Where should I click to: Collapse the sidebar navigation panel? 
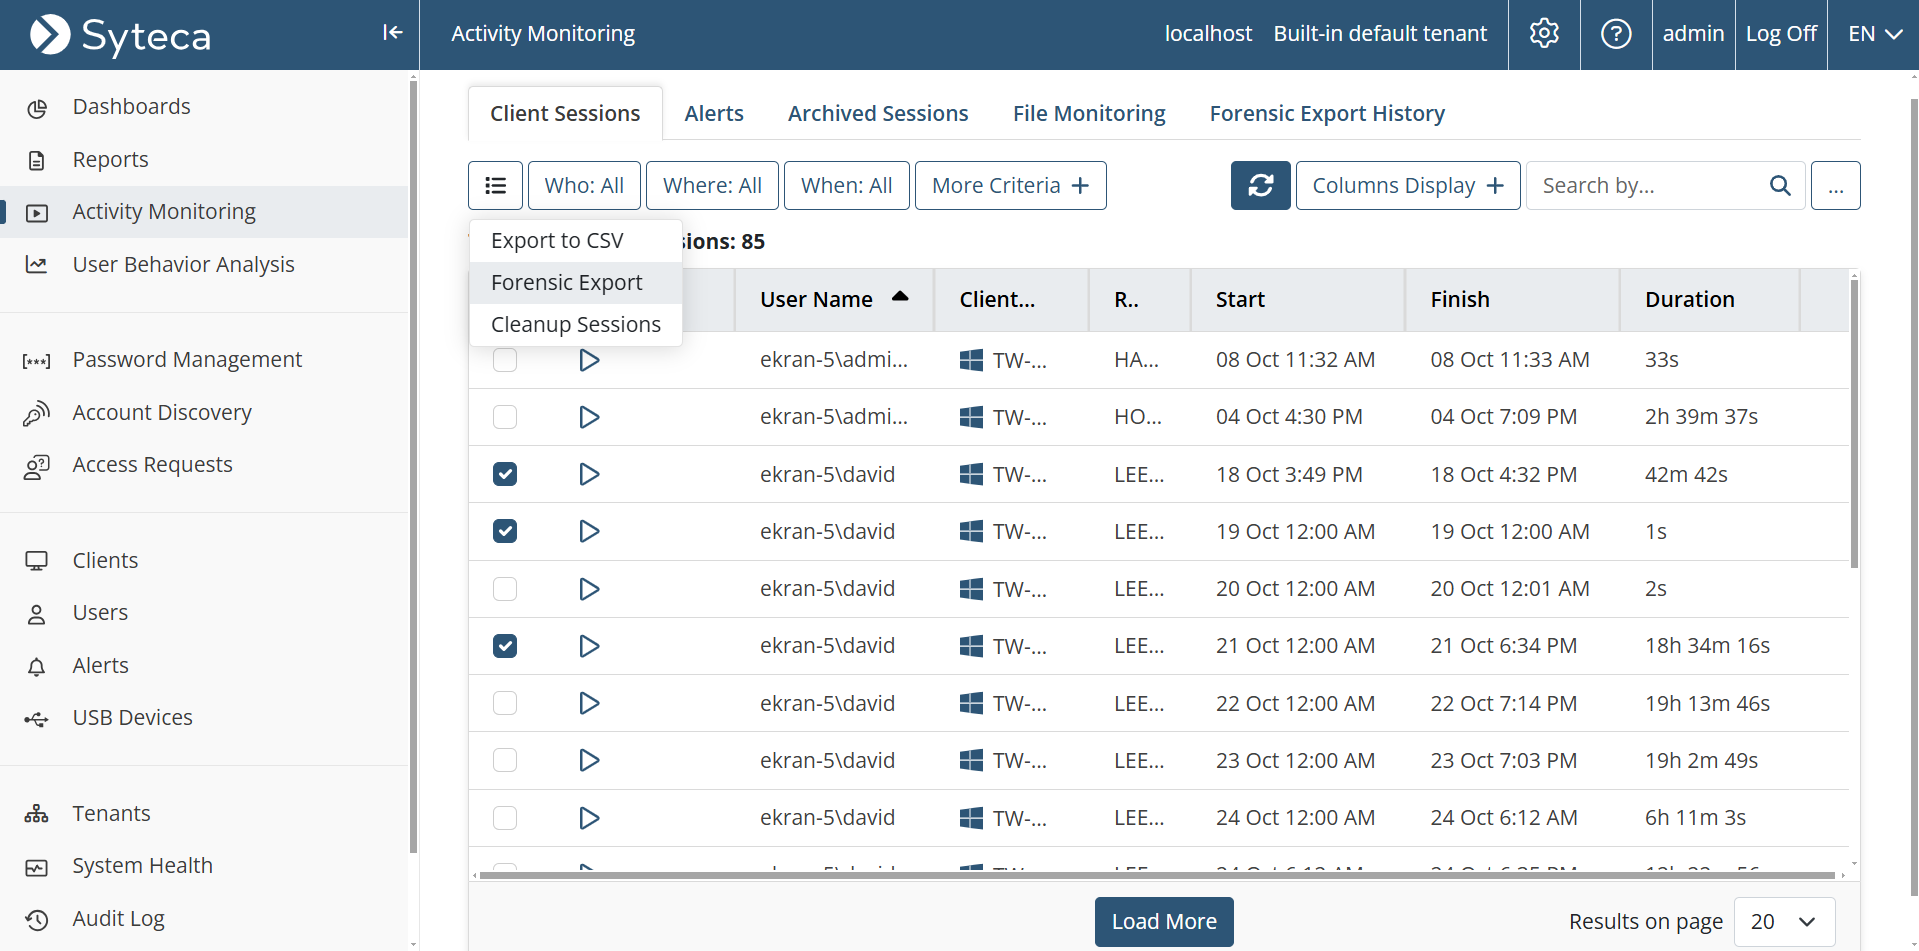(x=392, y=33)
